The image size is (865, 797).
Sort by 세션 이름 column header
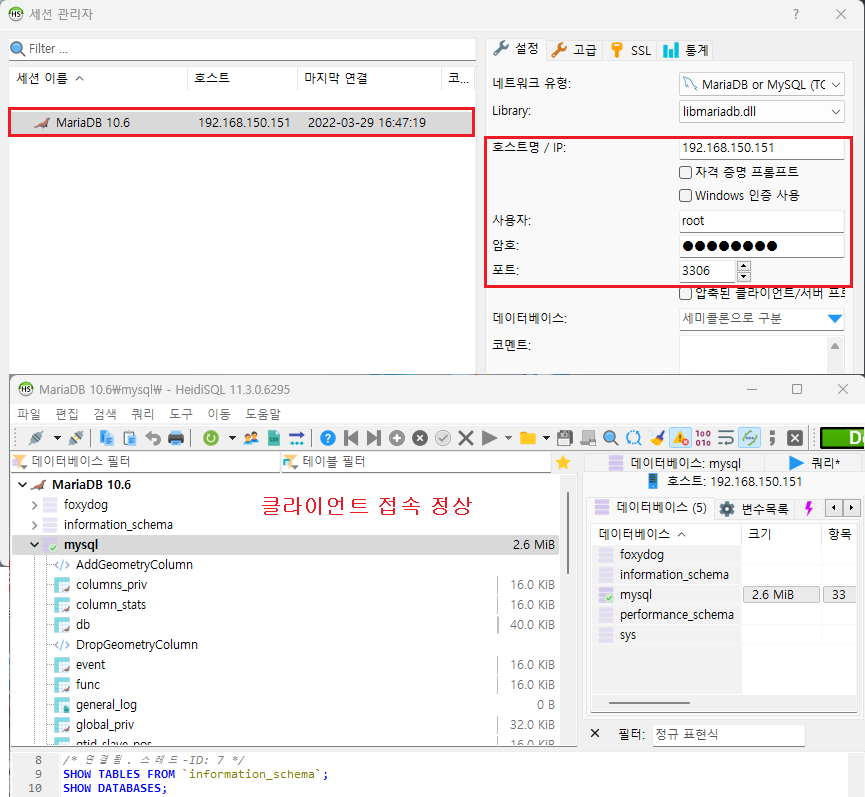(98, 78)
